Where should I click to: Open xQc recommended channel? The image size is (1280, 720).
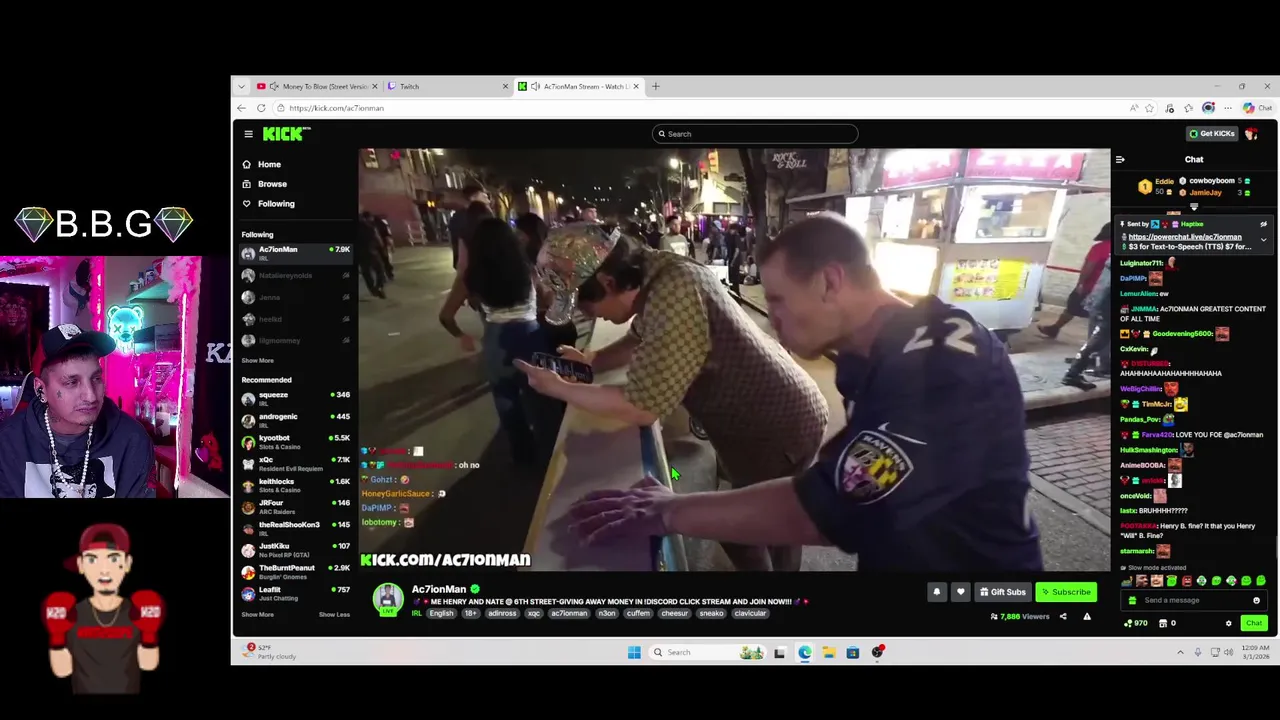(295, 463)
